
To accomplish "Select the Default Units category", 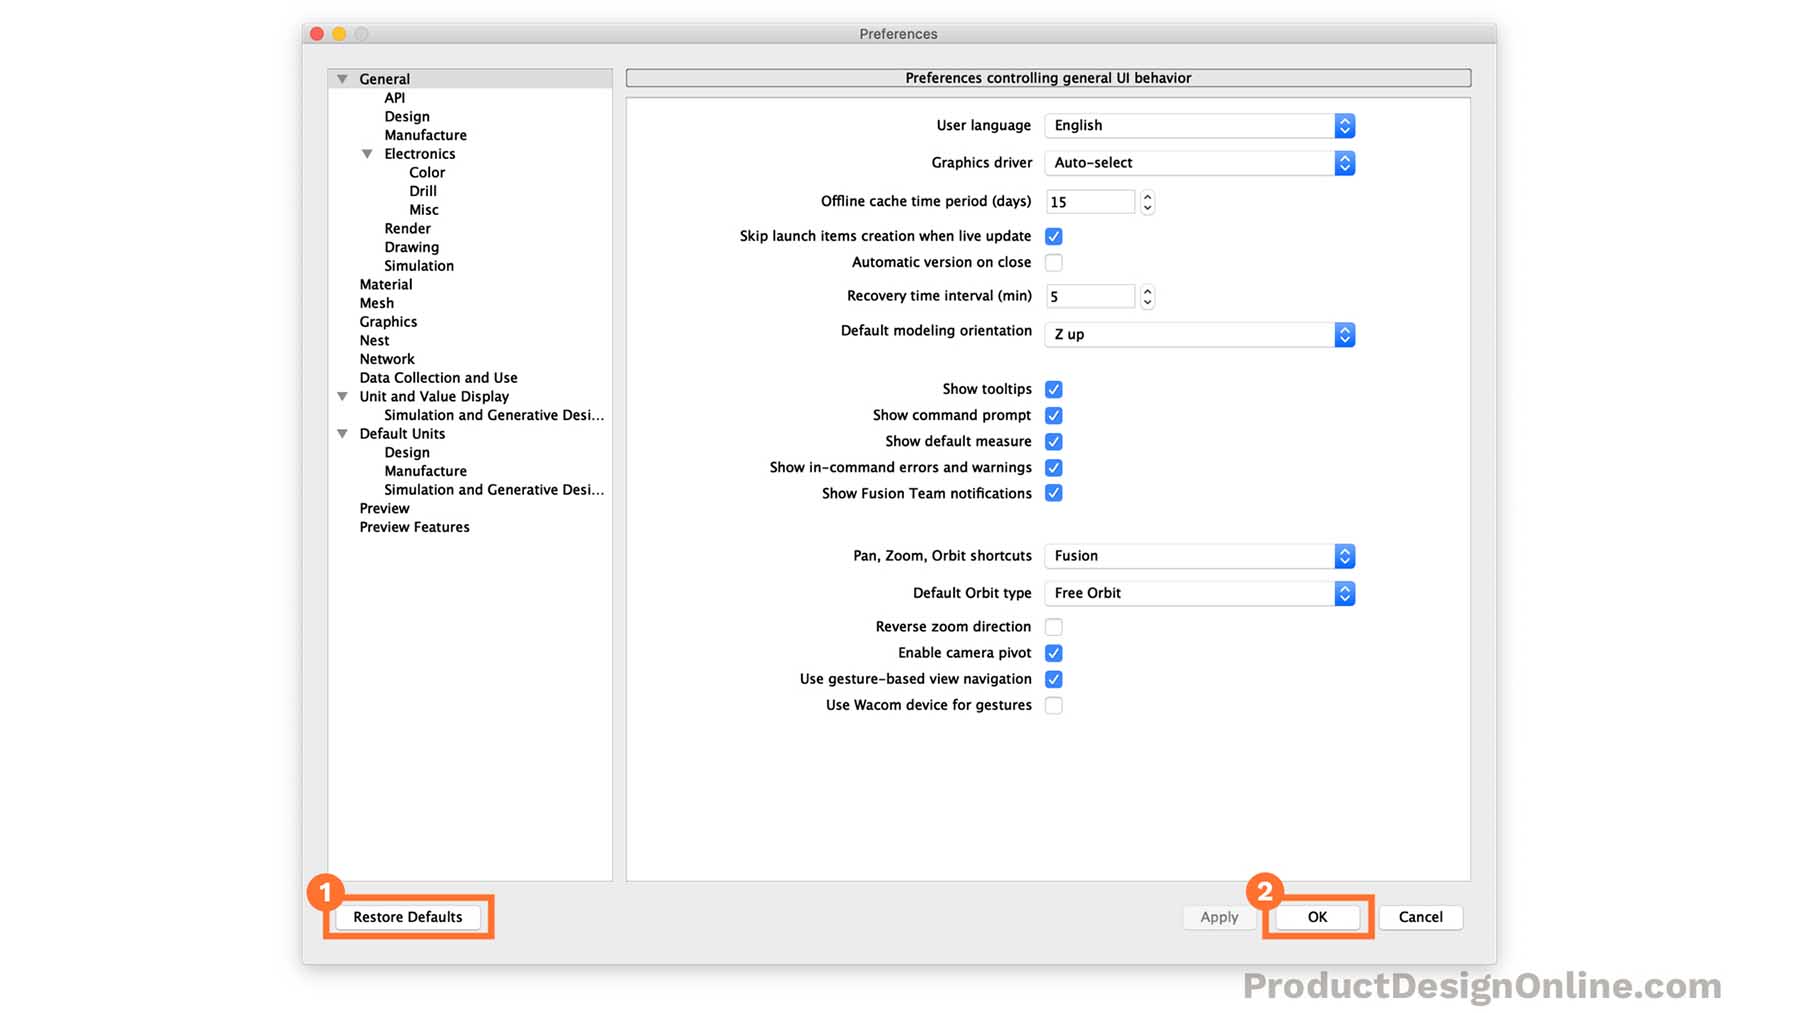I will (402, 434).
